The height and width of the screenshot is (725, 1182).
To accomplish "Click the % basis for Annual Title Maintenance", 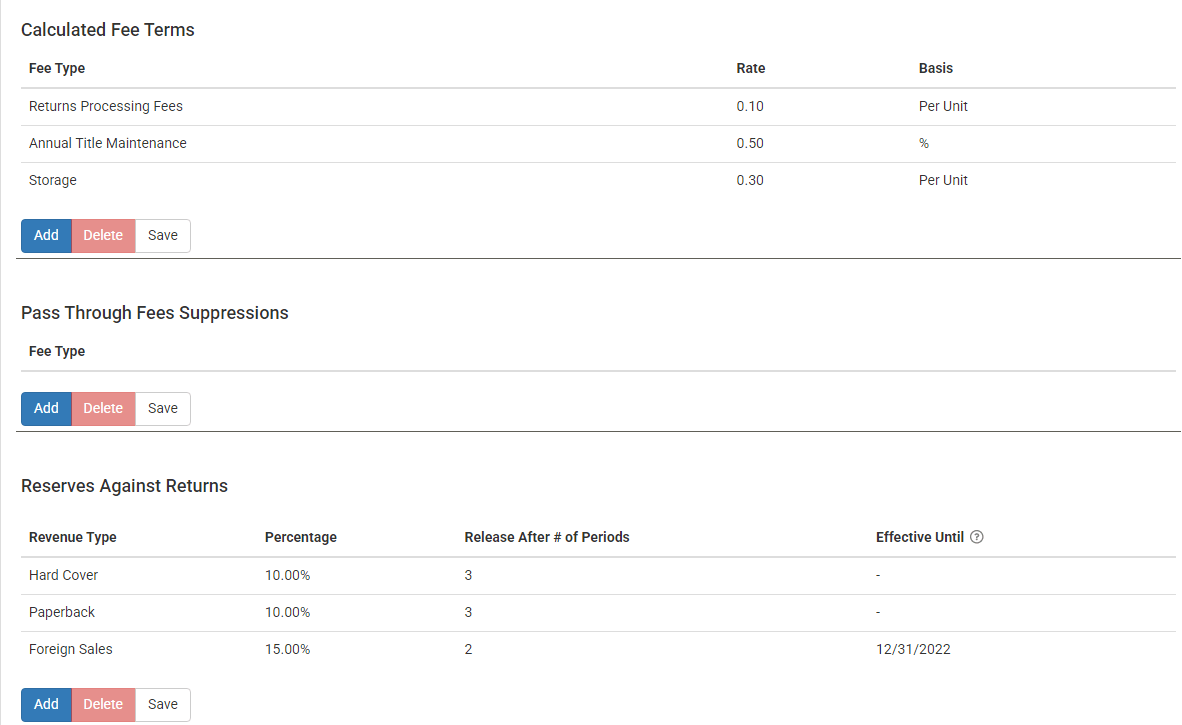I will 923,144.
